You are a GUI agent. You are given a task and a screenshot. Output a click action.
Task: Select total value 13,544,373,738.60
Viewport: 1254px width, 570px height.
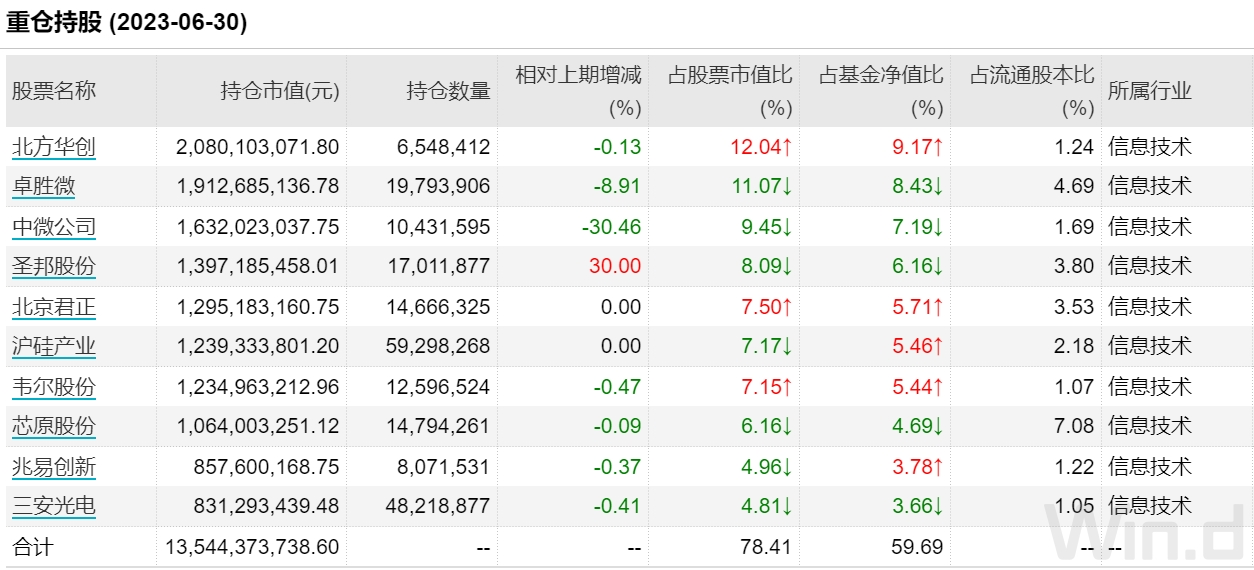click(252, 547)
